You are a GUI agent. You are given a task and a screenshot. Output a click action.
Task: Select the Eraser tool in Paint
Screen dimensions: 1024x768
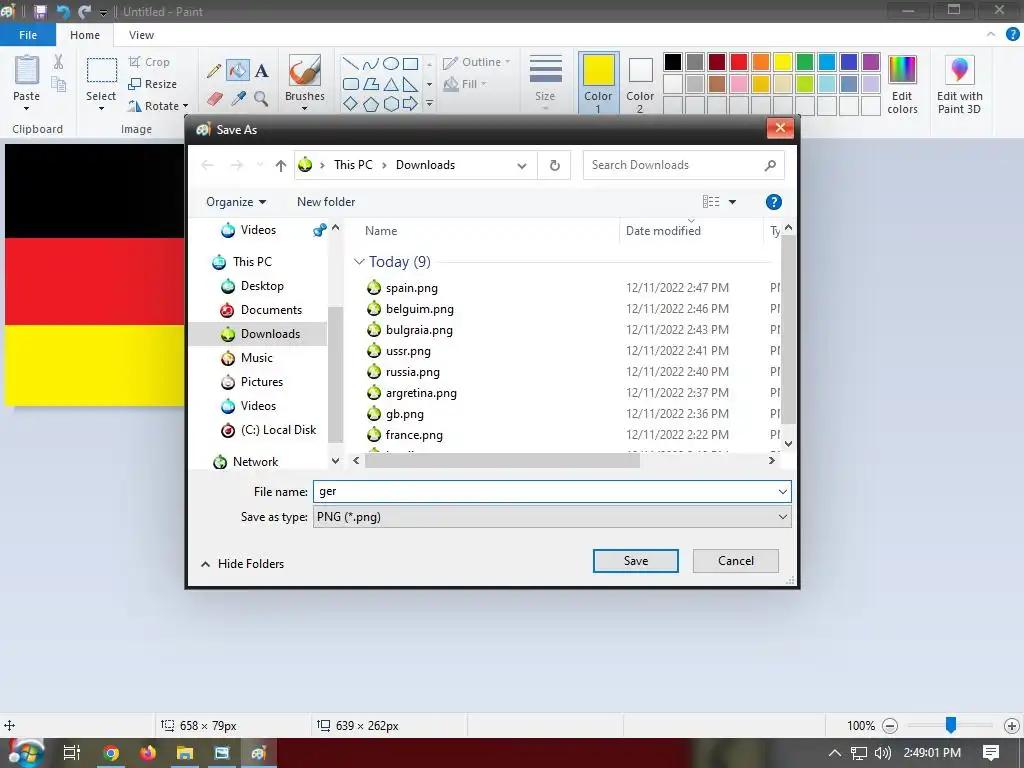click(214, 99)
